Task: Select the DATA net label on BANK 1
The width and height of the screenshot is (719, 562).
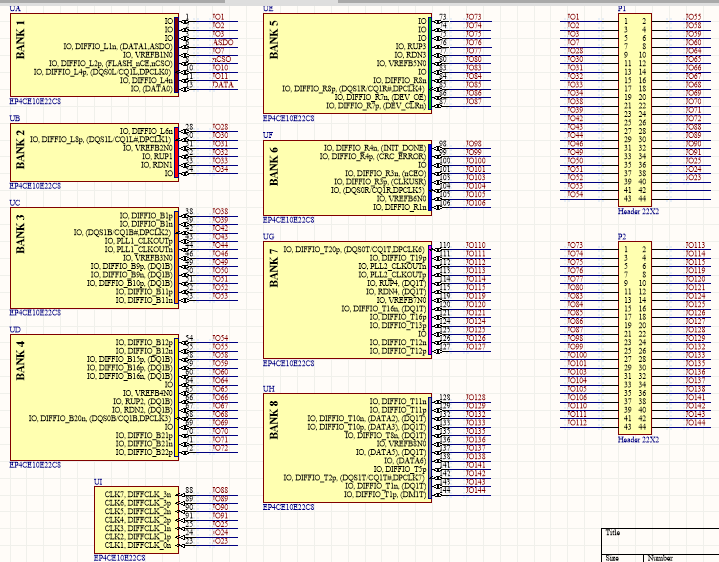Action: 224,86
